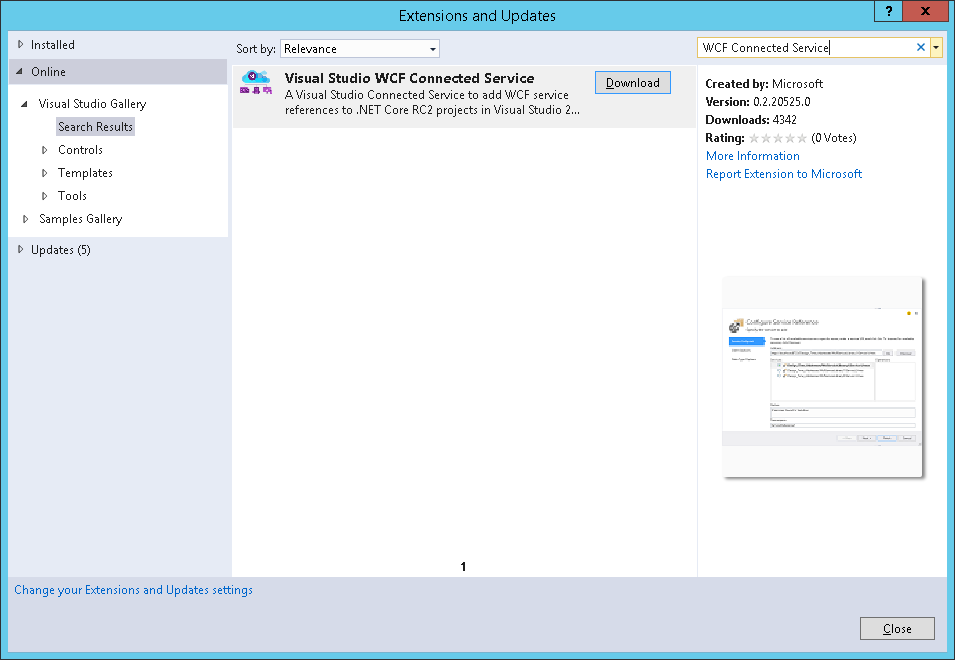
Task: Click the Created by: Microsoft text
Action: point(764,84)
